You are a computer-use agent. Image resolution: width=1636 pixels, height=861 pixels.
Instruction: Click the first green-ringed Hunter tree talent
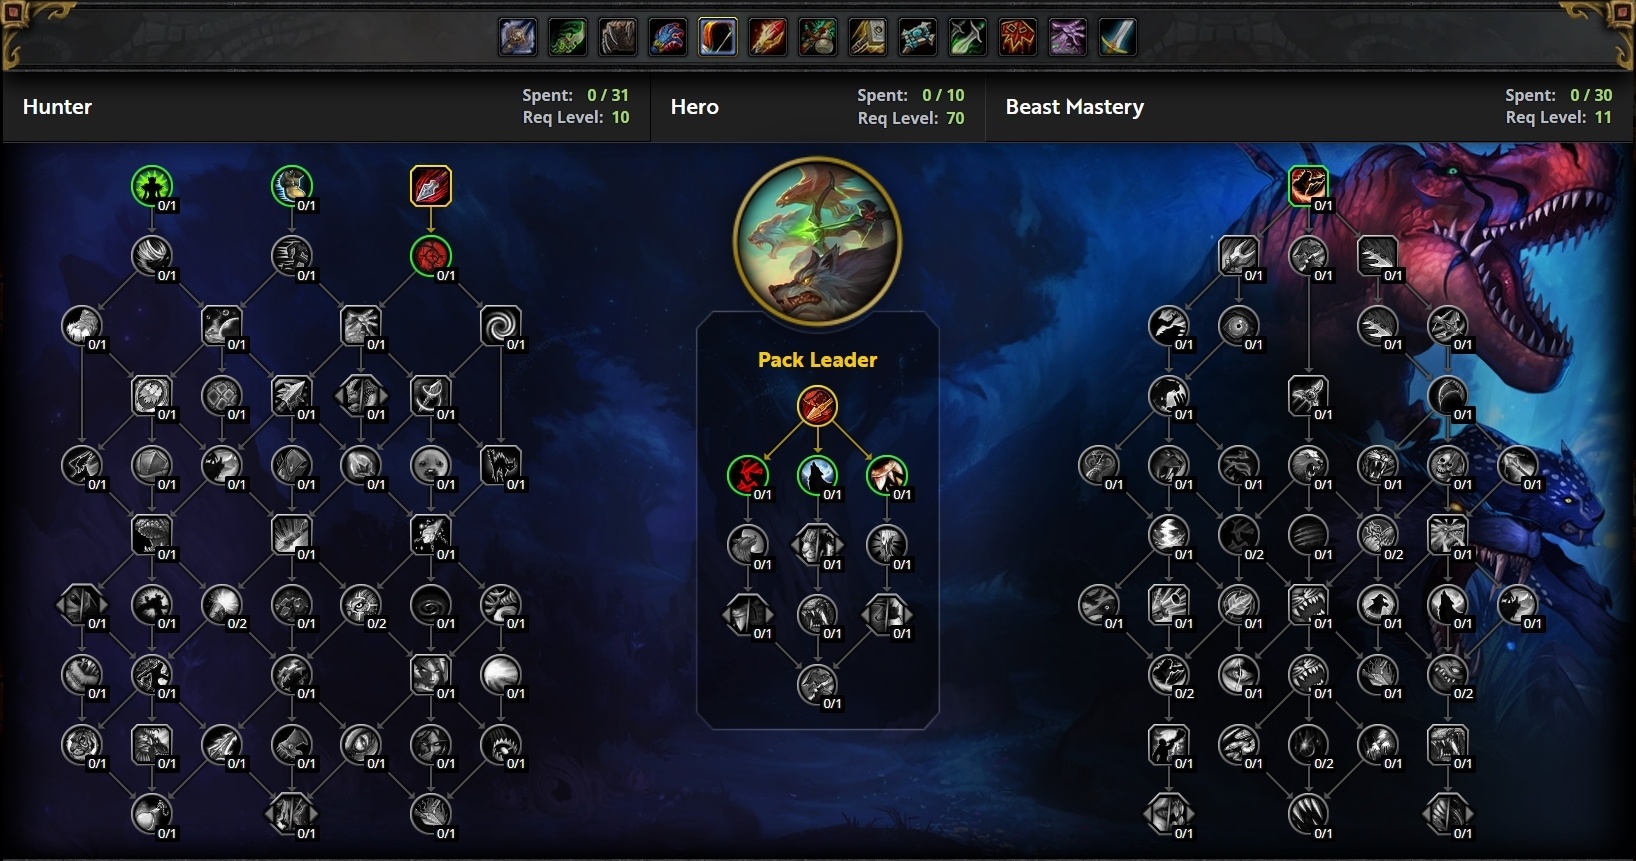152,186
